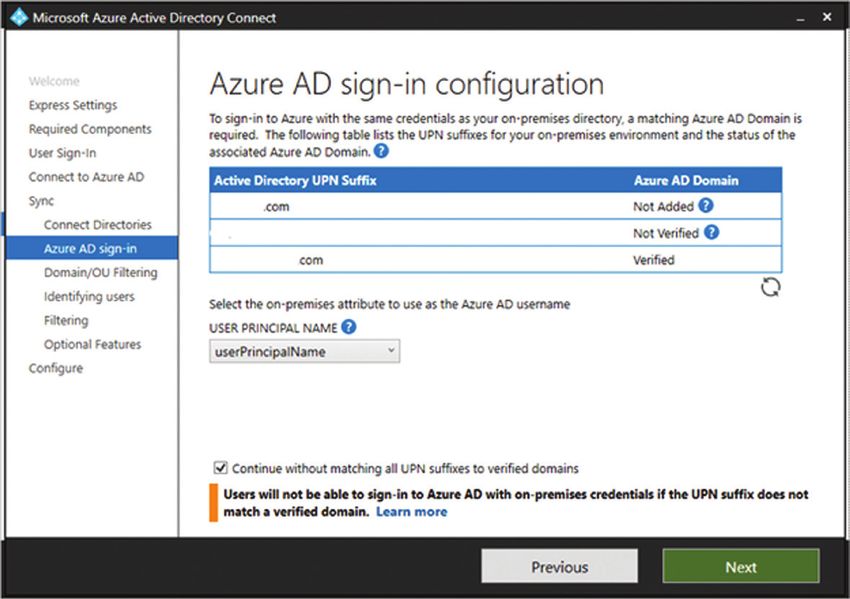Click help icon next to USER PRINCIPAL NAME
The image size is (850, 599).
click(349, 327)
